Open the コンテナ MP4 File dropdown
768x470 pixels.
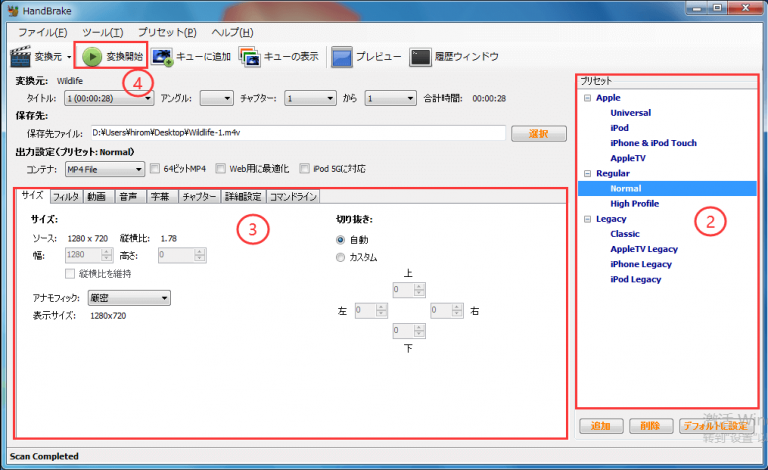tap(105, 169)
